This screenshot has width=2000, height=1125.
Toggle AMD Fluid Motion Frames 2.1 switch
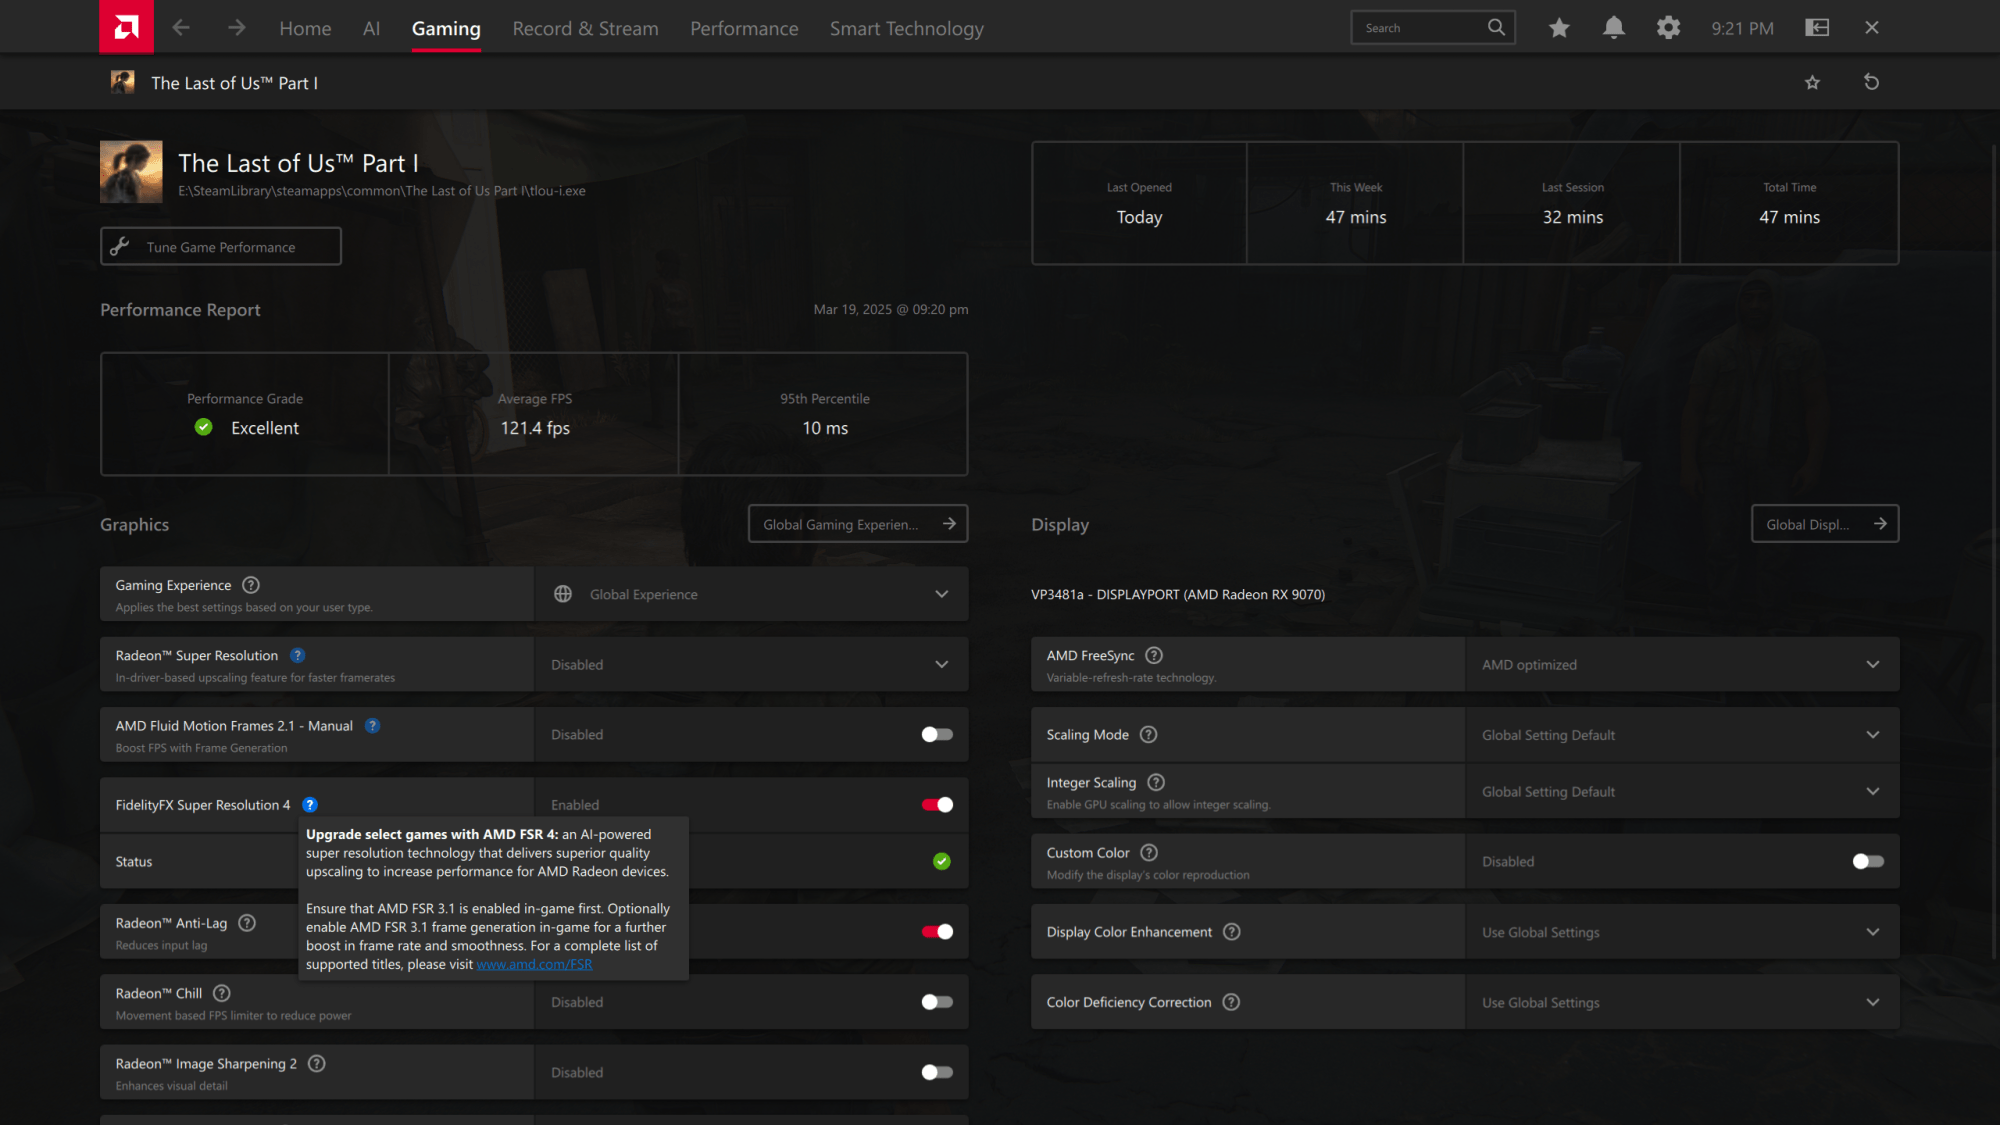tap(937, 734)
